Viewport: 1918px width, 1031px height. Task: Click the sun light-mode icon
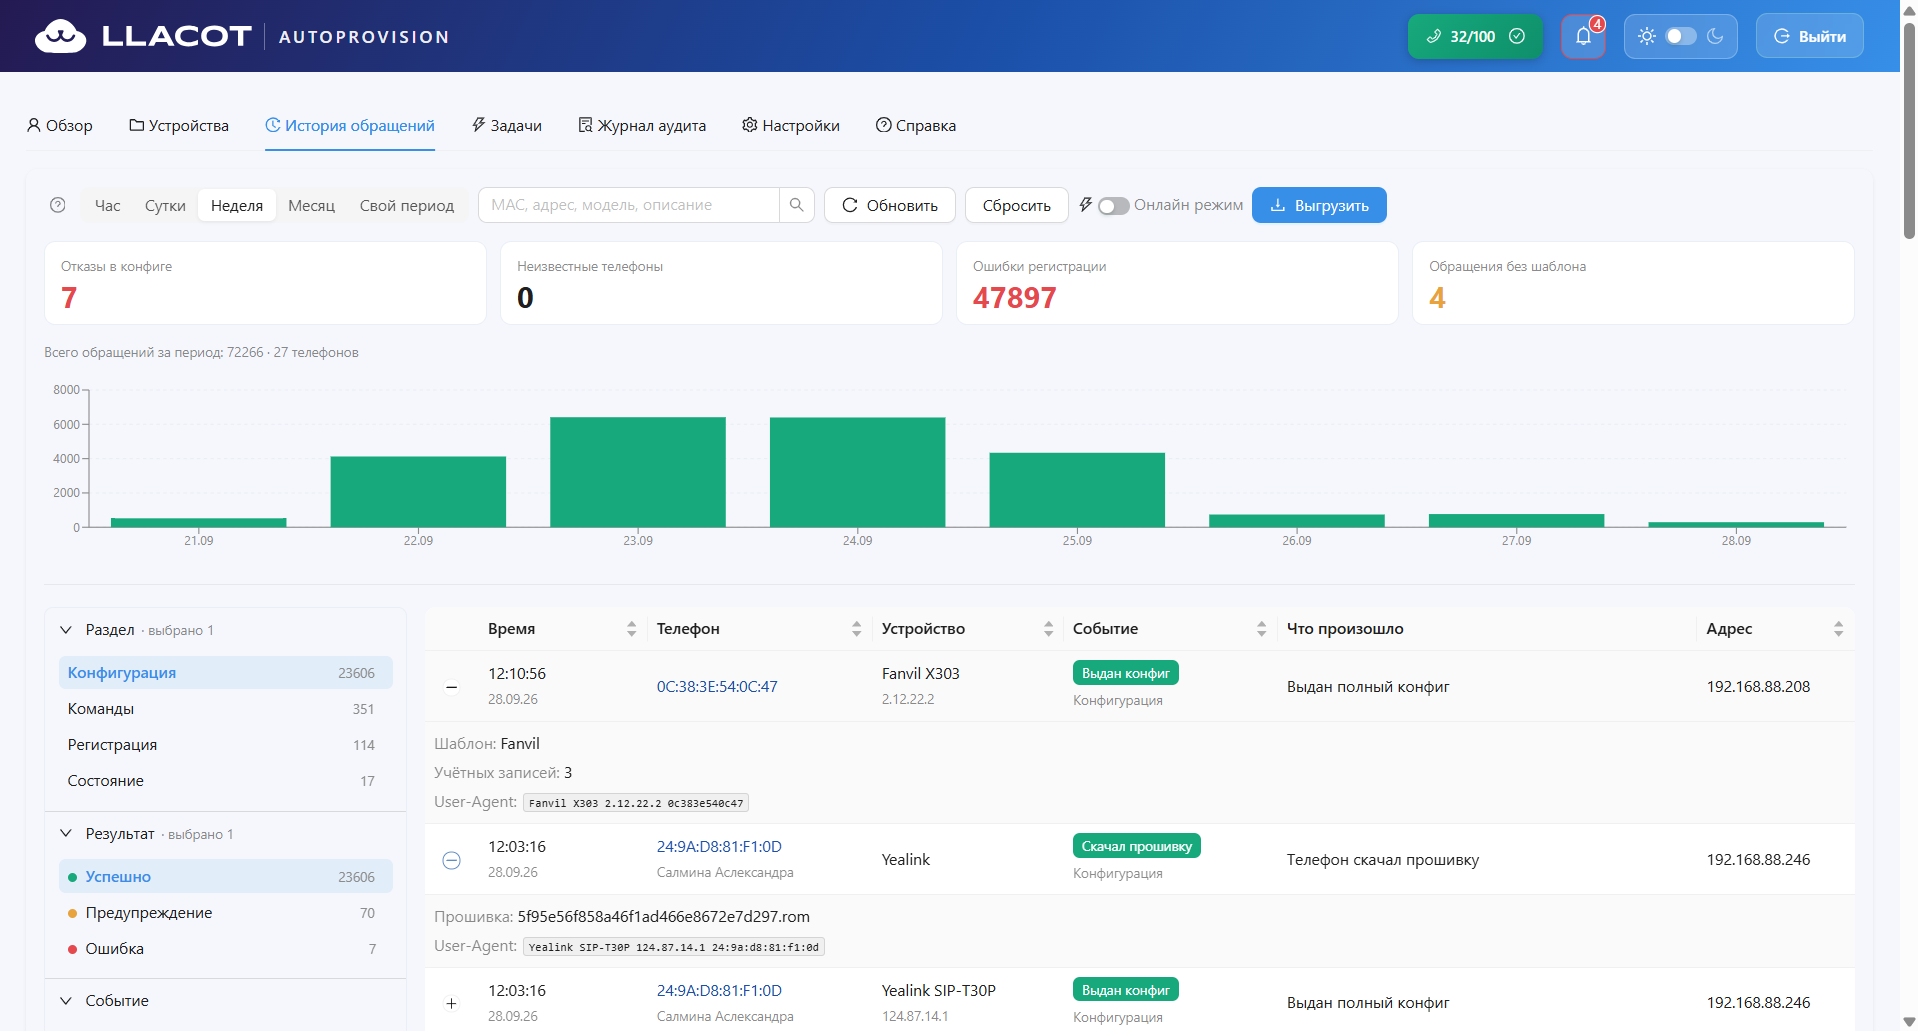[1646, 36]
